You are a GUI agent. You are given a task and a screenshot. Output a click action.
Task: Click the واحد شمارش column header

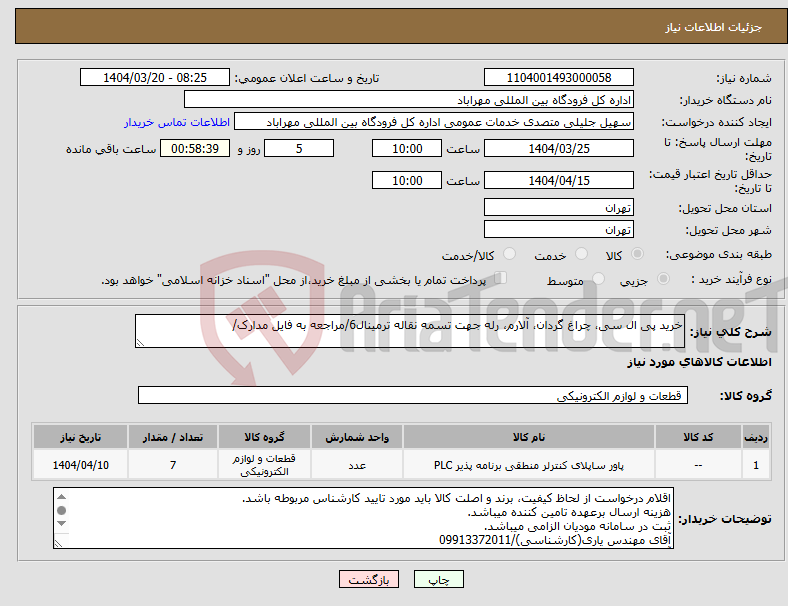(357, 437)
